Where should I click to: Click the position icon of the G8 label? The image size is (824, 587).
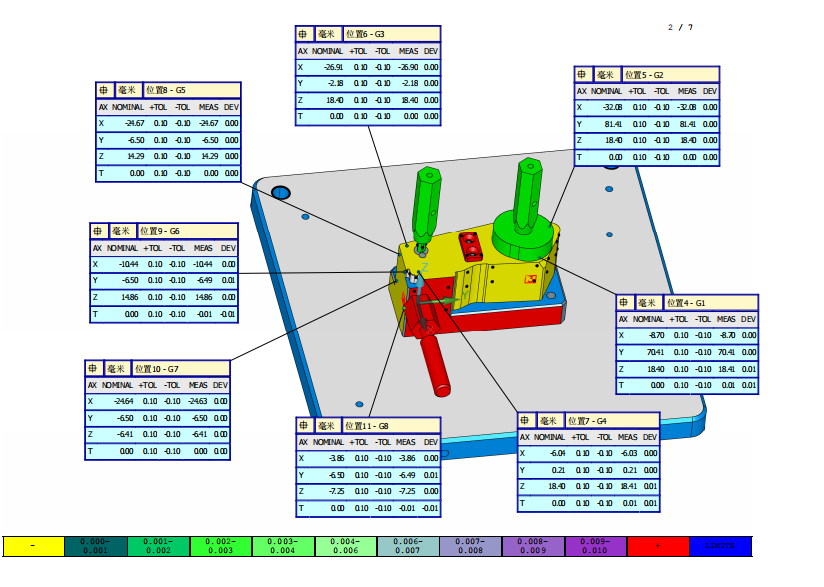pos(304,425)
